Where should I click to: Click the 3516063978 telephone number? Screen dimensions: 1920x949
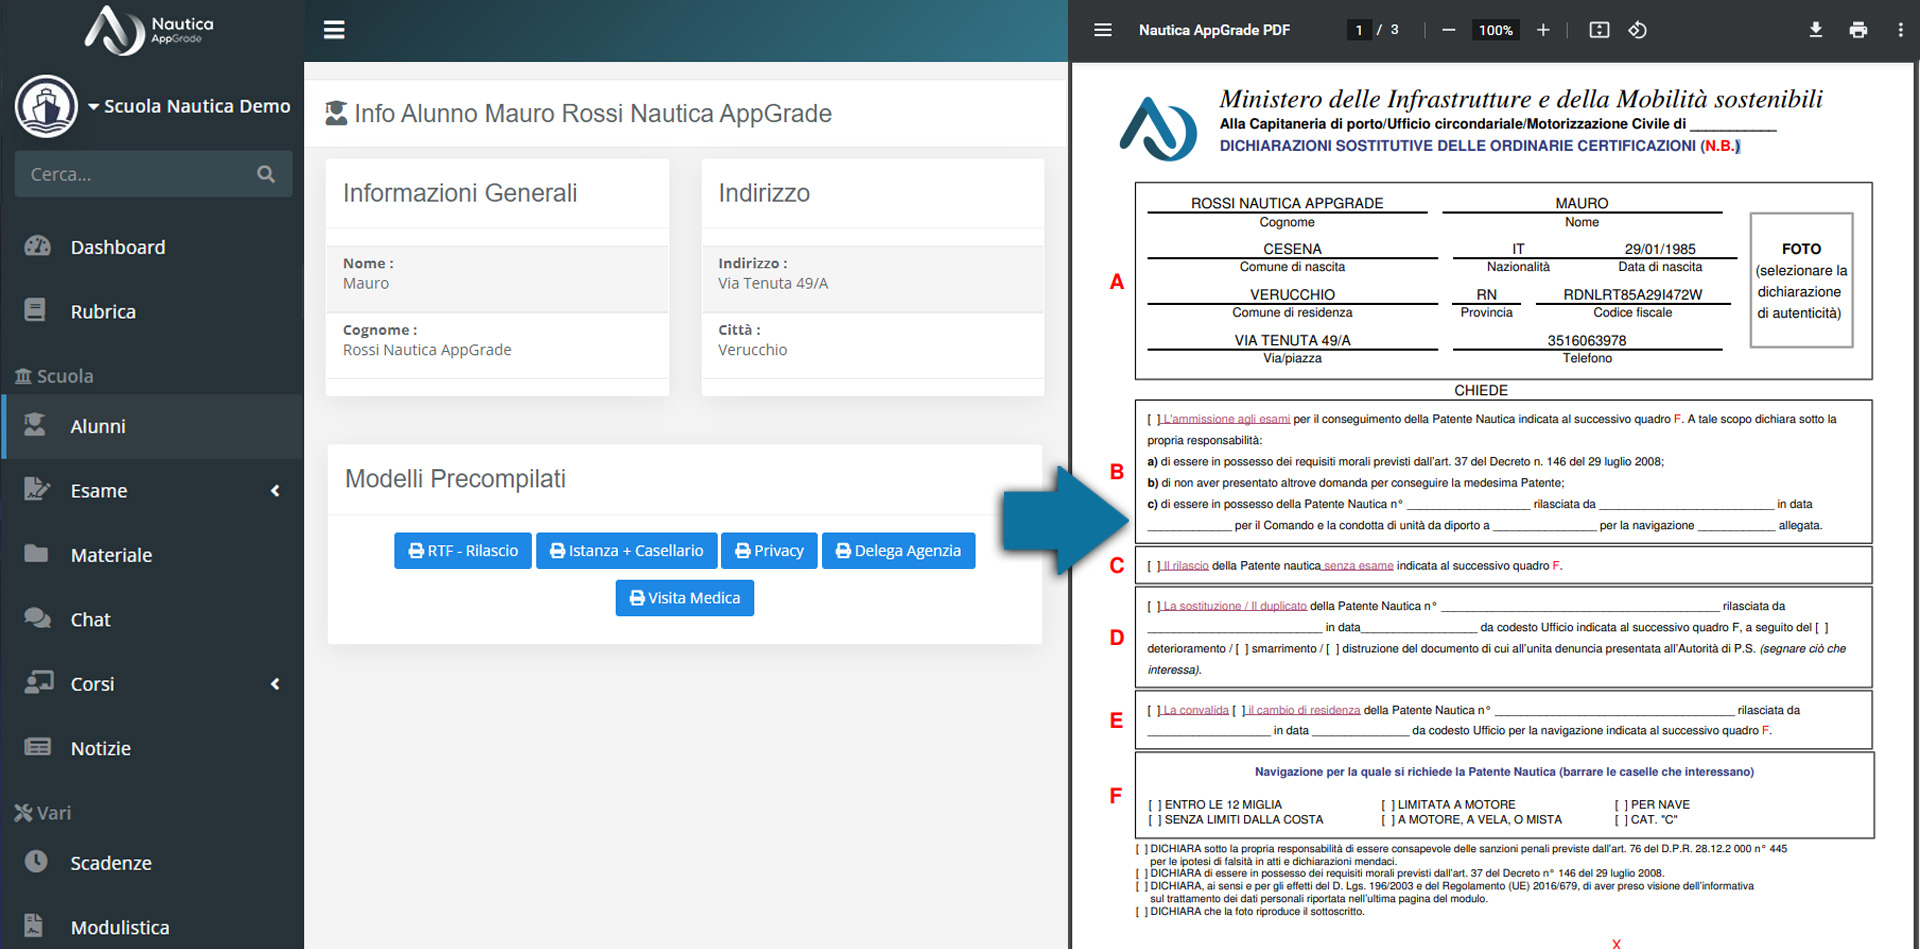1587,340
